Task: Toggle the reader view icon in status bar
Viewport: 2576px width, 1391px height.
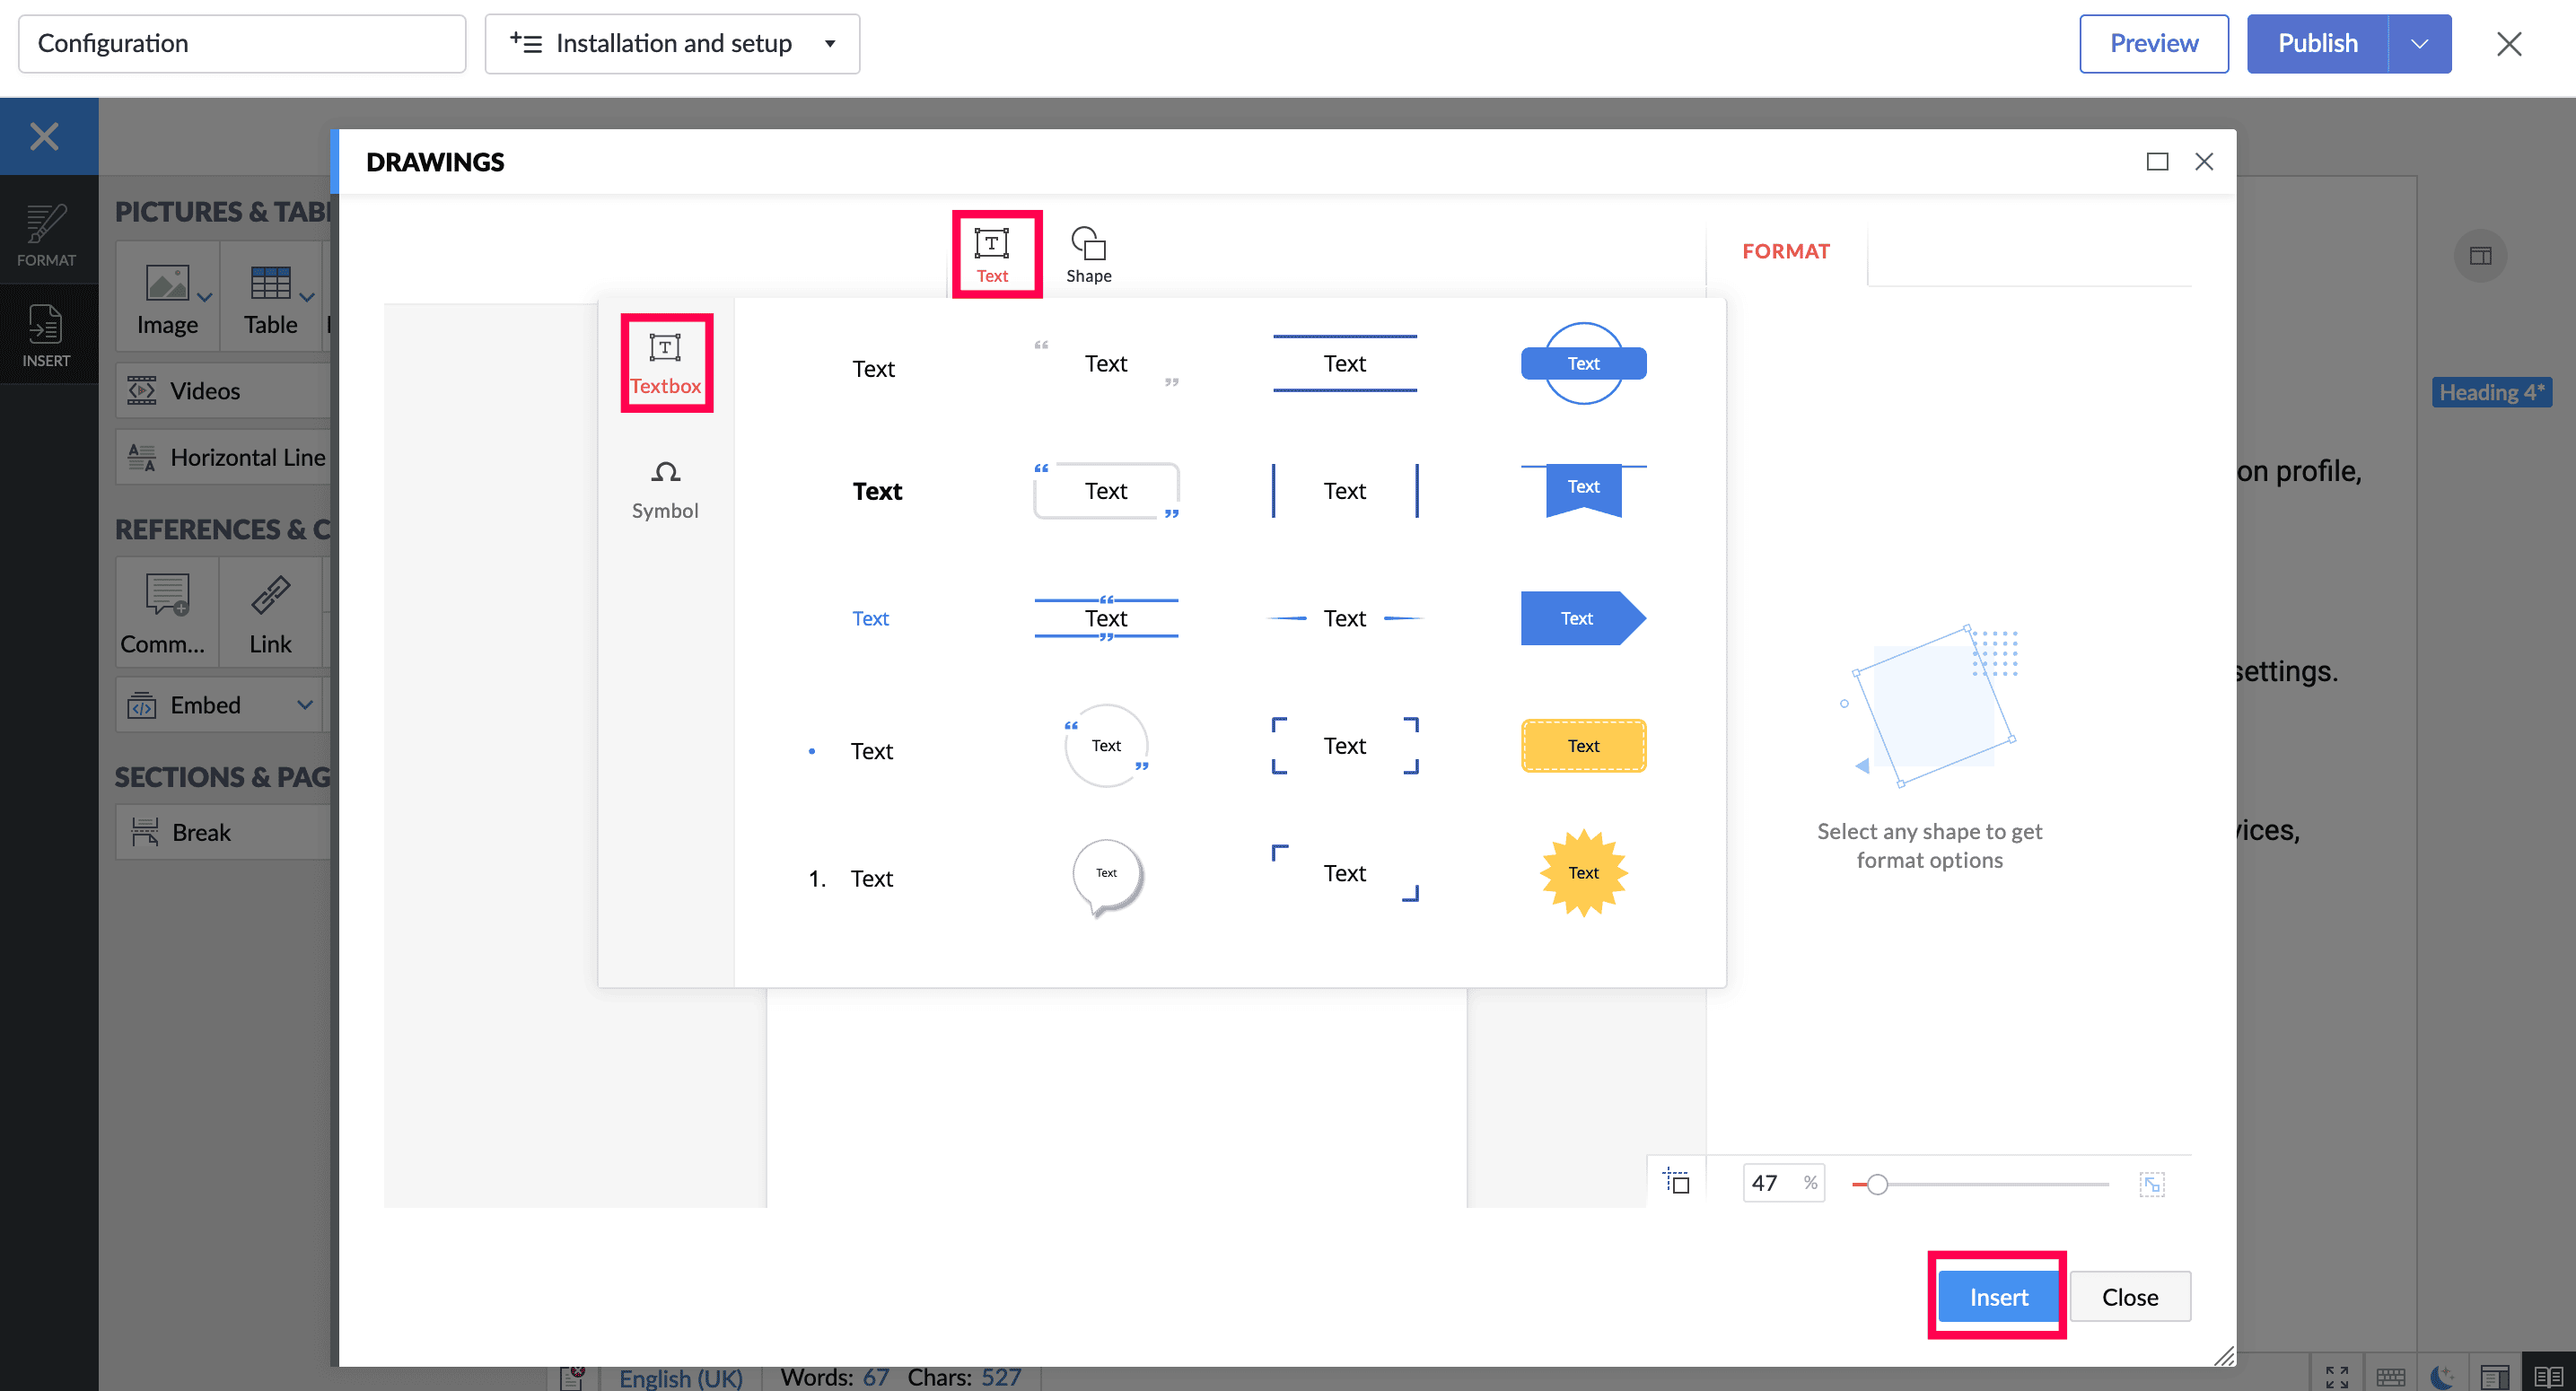Action: pos(2548,1376)
